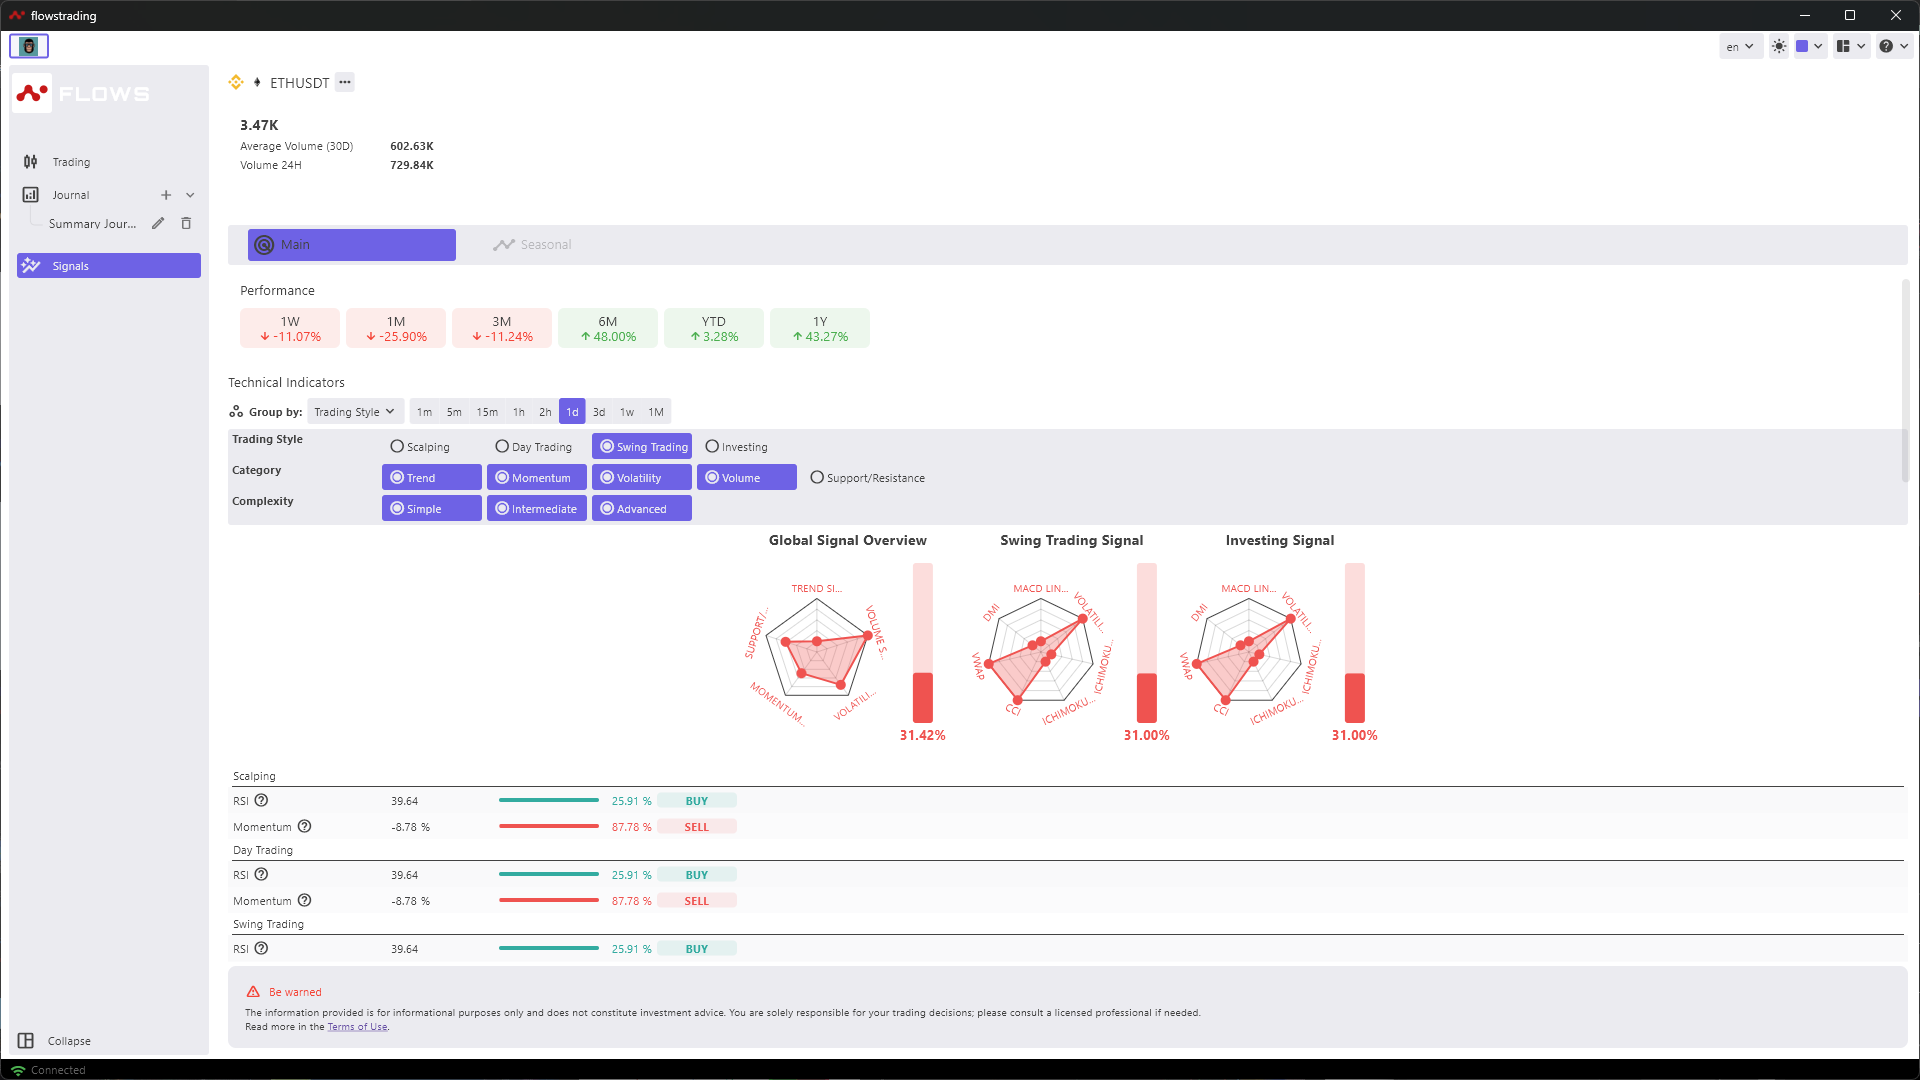The height and width of the screenshot is (1080, 1920).
Task: Click the RSI help icon under Scalping
Action: [261, 801]
